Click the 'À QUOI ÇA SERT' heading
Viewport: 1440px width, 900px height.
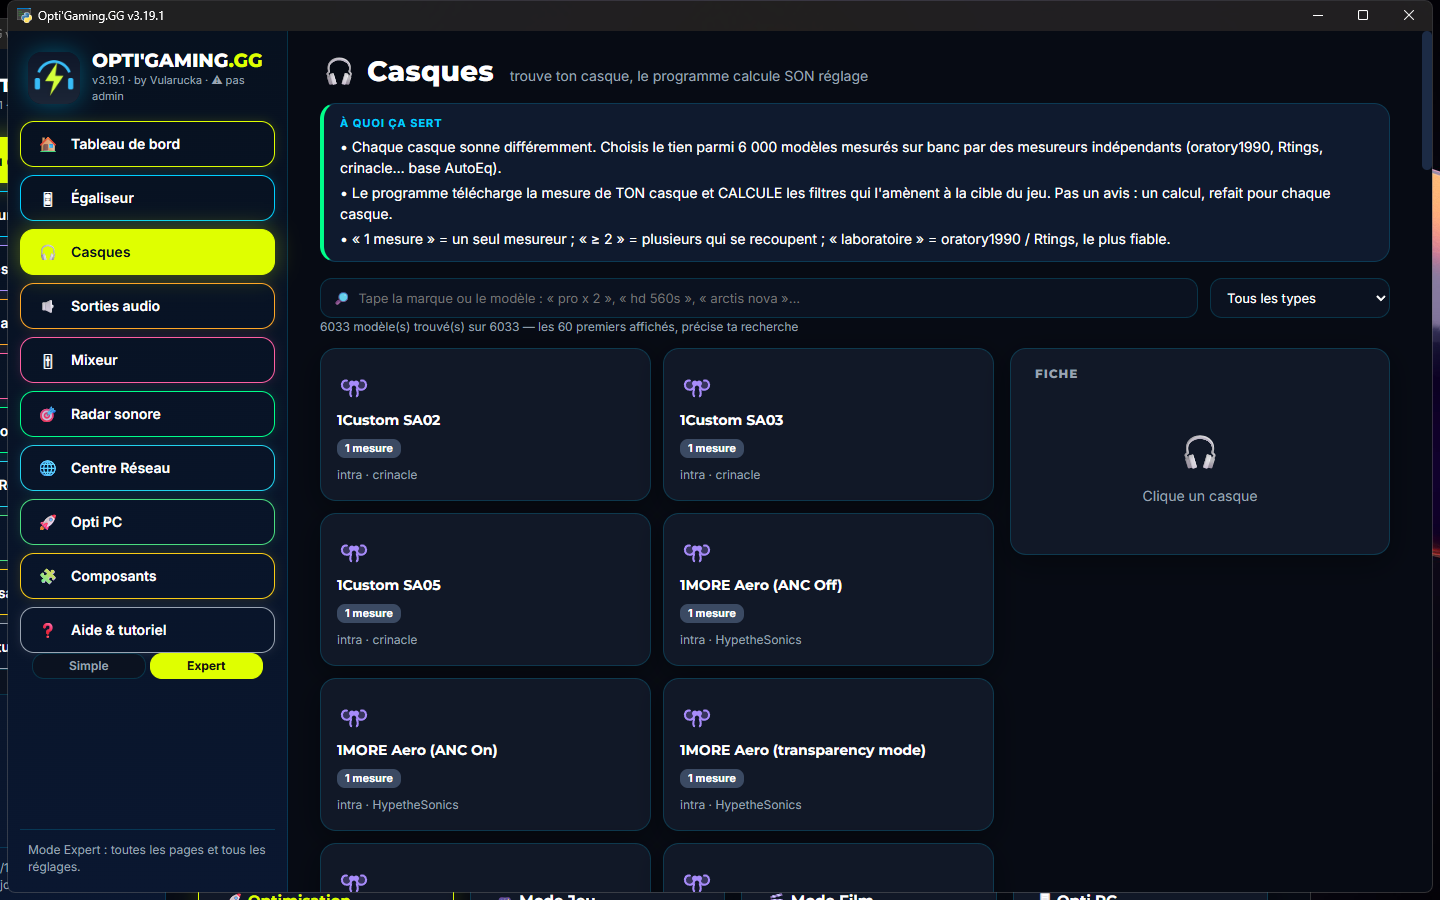click(391, 123)
